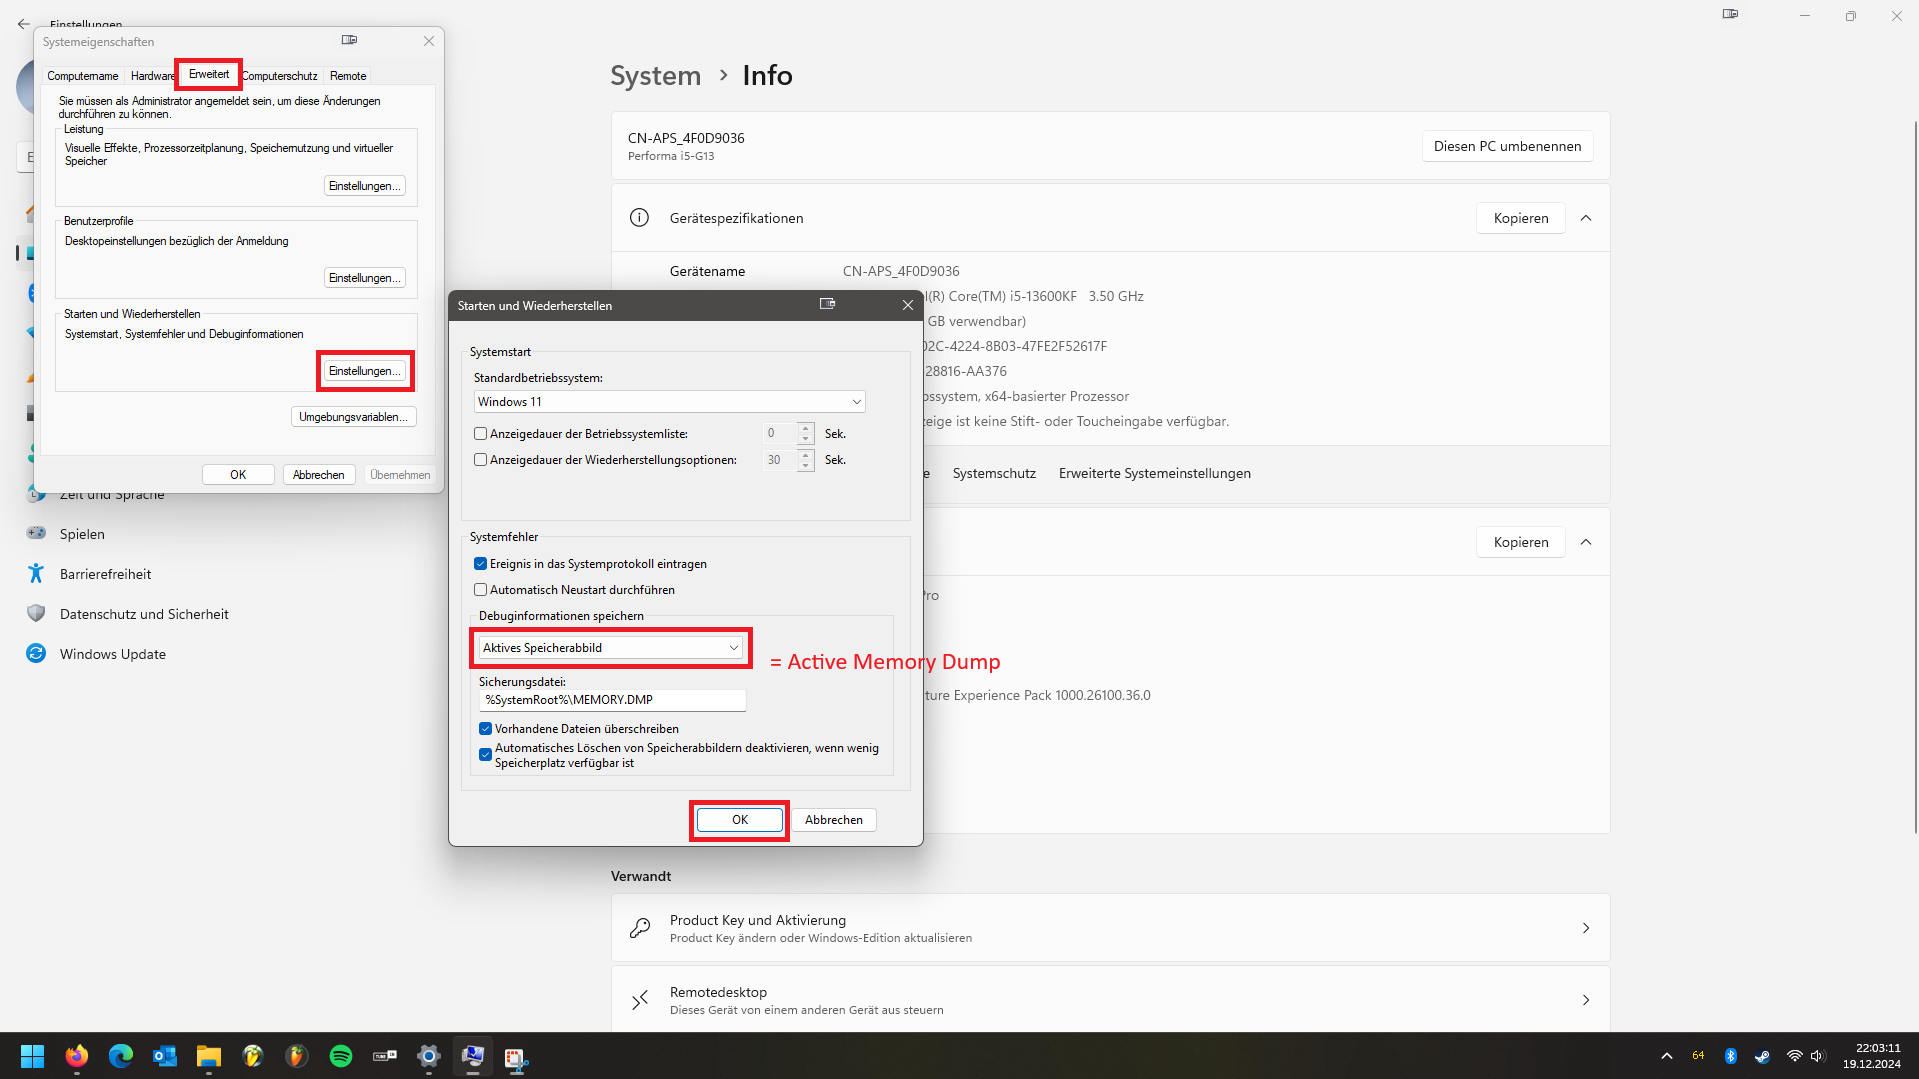Viewport: 1919px width, 1079px height.
Task: Enable Automatisch Neustart durchführen checkbox
Action: tap(481, 590)
